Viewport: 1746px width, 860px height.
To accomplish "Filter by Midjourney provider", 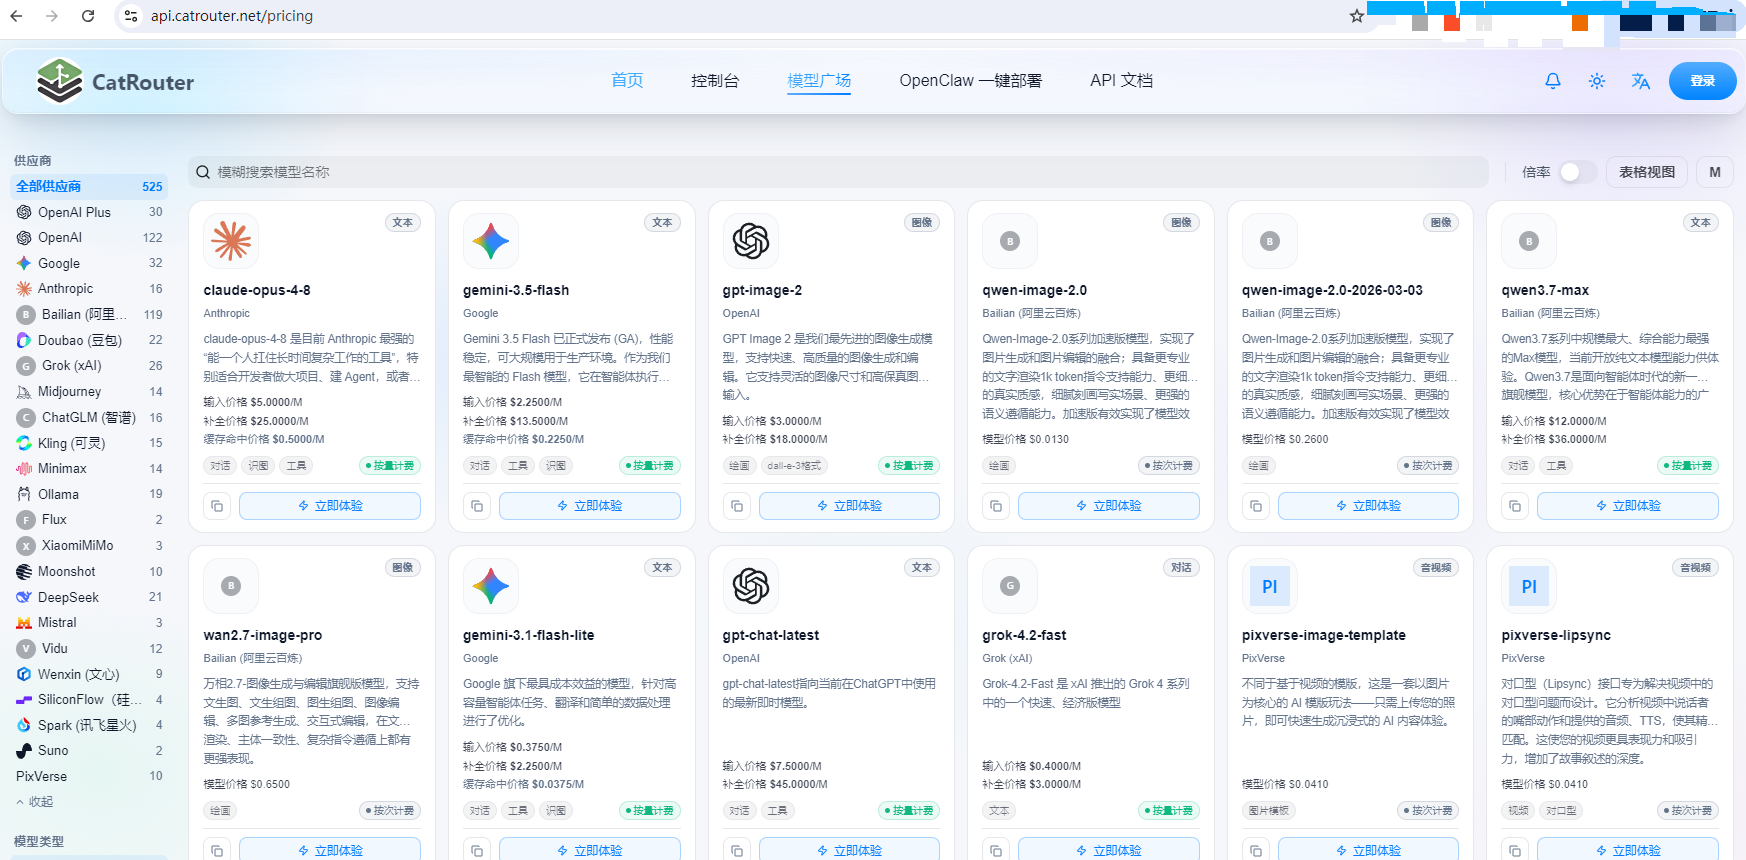I will (89, 392).
